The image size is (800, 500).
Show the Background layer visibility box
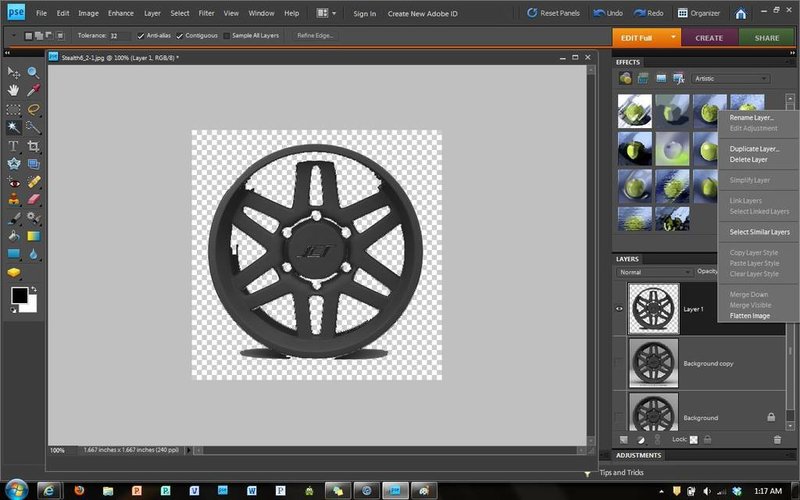619,417
